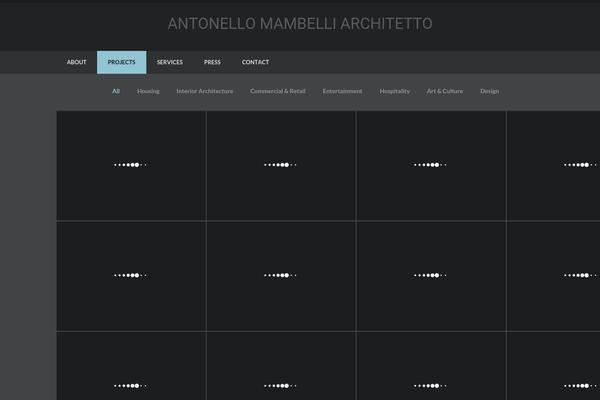Viewport: 600px width, 400px height.
Task: Choose the Hospitality filter
Action: coord(395,91)
